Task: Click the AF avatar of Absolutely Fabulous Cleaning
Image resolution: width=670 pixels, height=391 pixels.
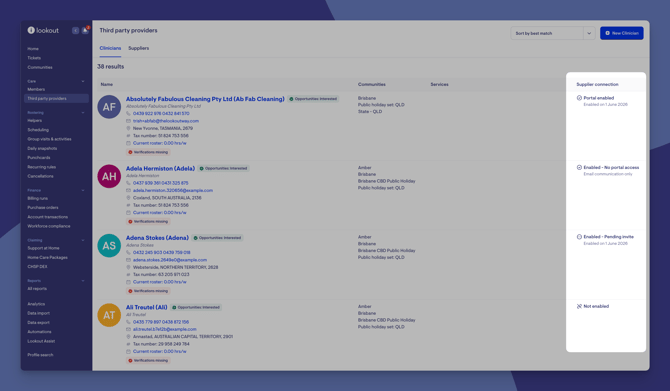Action: (109, 107)
